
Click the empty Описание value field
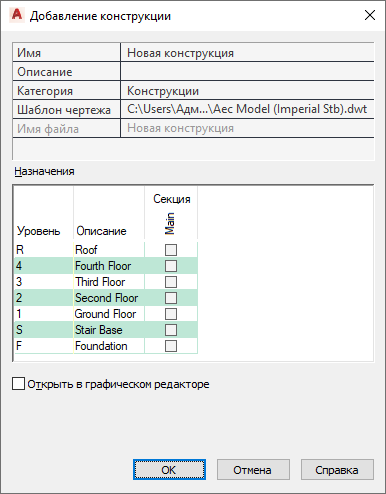pyautogui.click(x=247, y=72)
